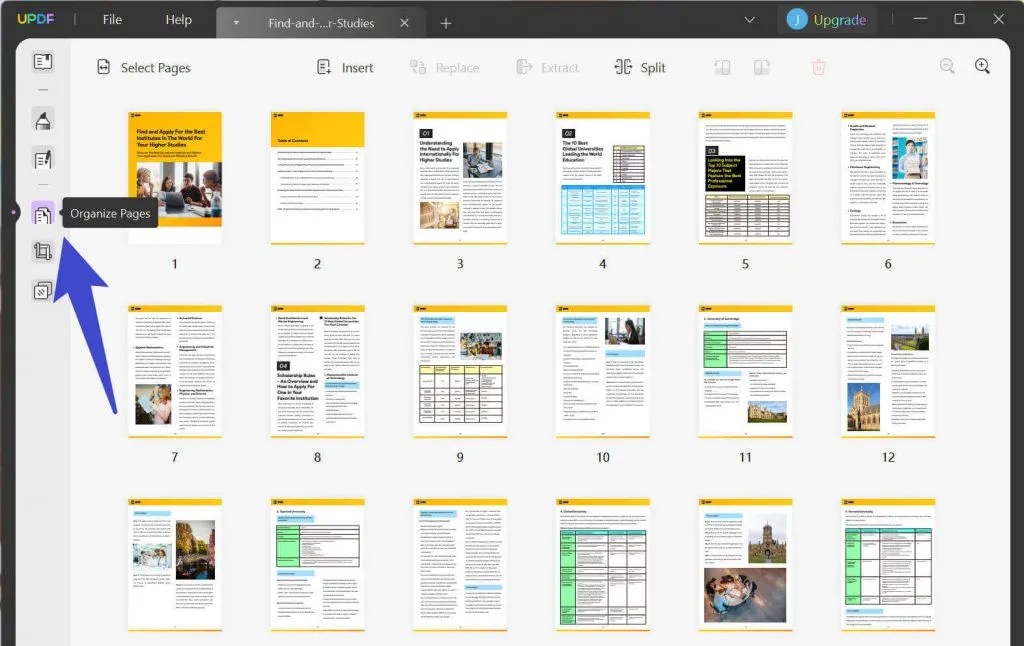The height and width of the screenshot is (646, 1024).
Task: Enable Select Pages mode
Action: point(143,67)
